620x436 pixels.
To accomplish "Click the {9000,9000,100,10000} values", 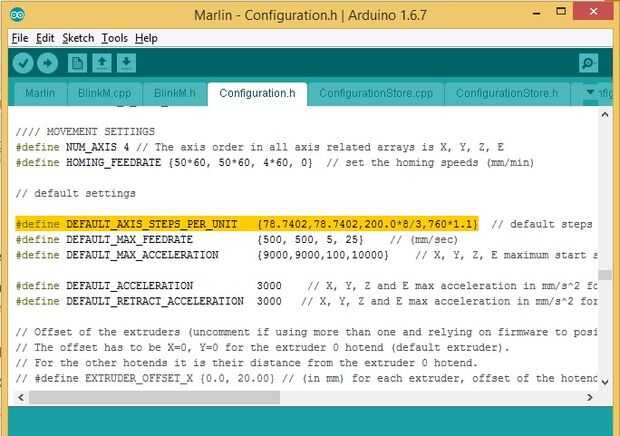I will tap(323, 255).
